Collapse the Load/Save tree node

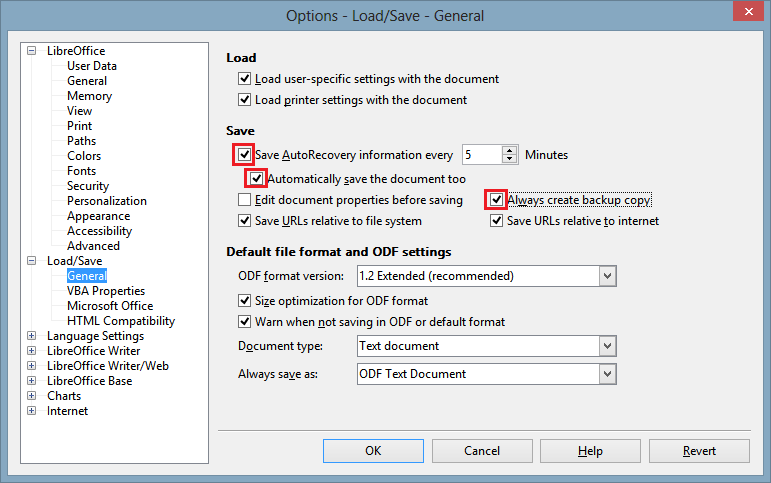(32, 261)
